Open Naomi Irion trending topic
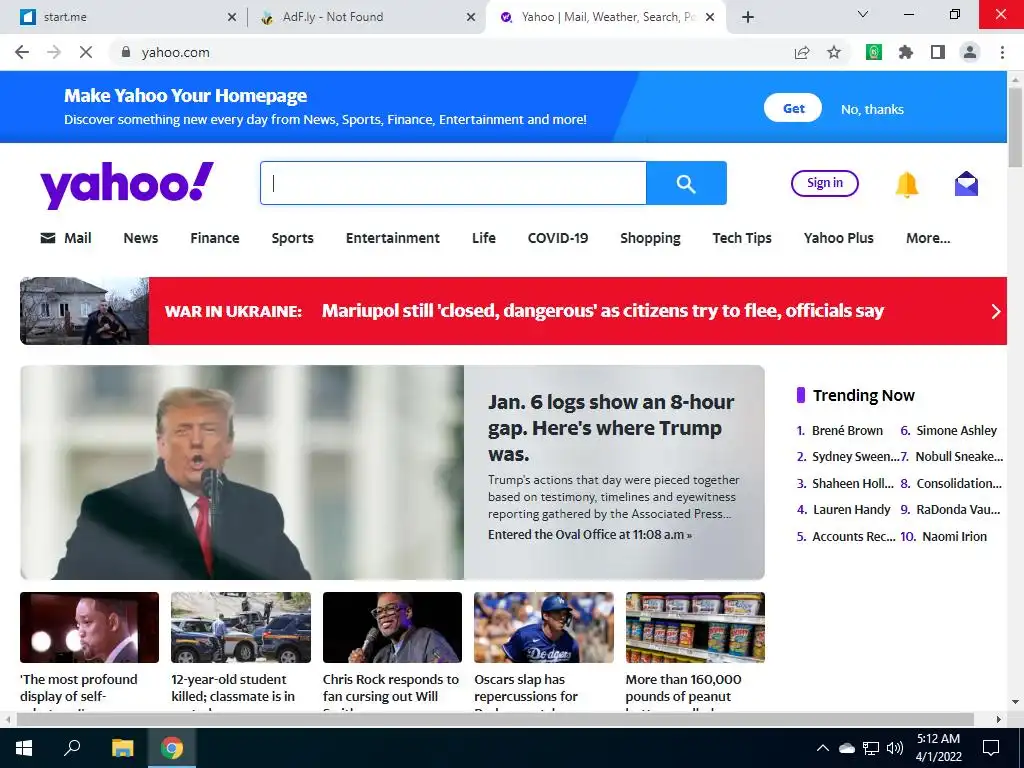Viewport: 1024px width, 768px height. coord(954,536)
